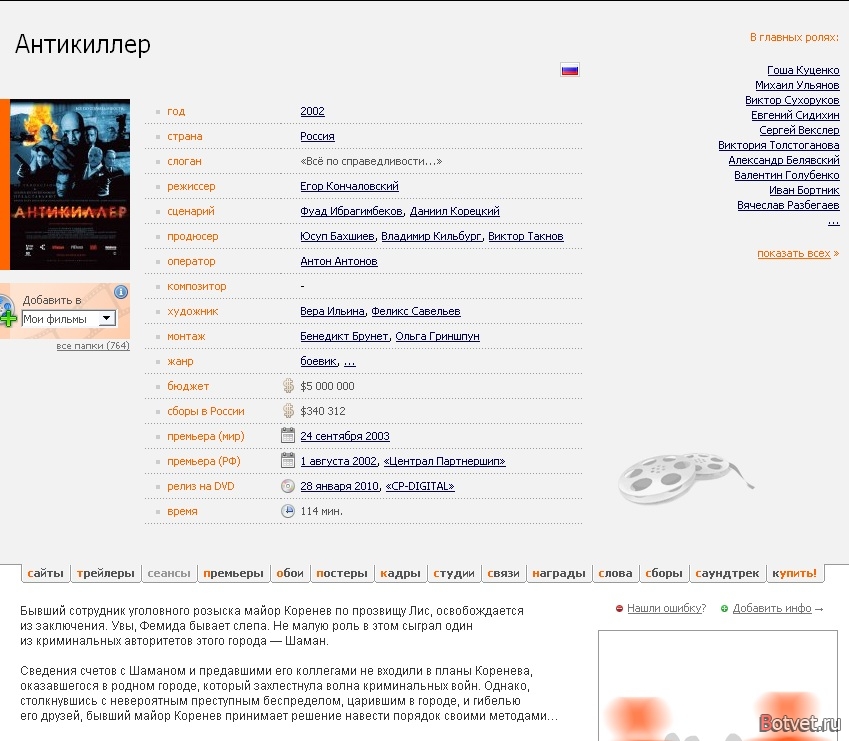The height and width of the screenshot is (741, 849).
Task: Click actor Гоша Куценко link
Action: pos(803,70)
